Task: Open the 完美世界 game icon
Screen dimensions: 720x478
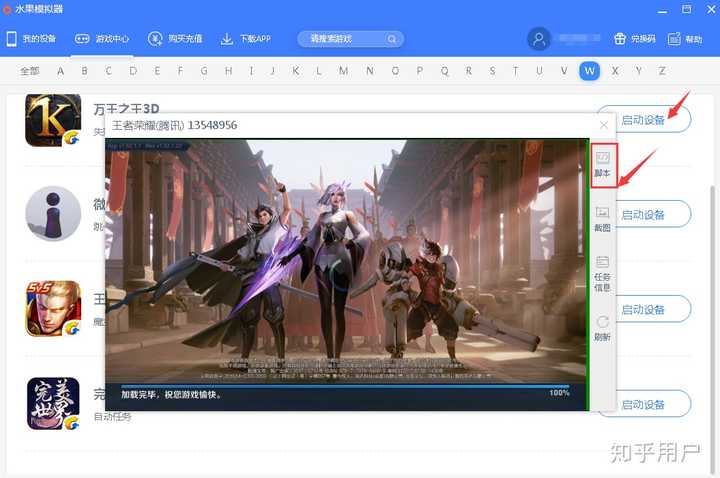Action: [x=53, y=404]
